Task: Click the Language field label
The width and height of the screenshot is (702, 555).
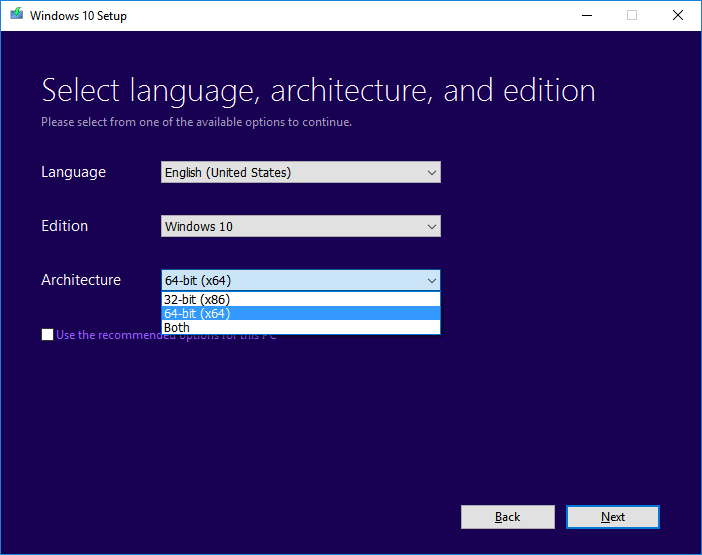Action: click(73, 172)
